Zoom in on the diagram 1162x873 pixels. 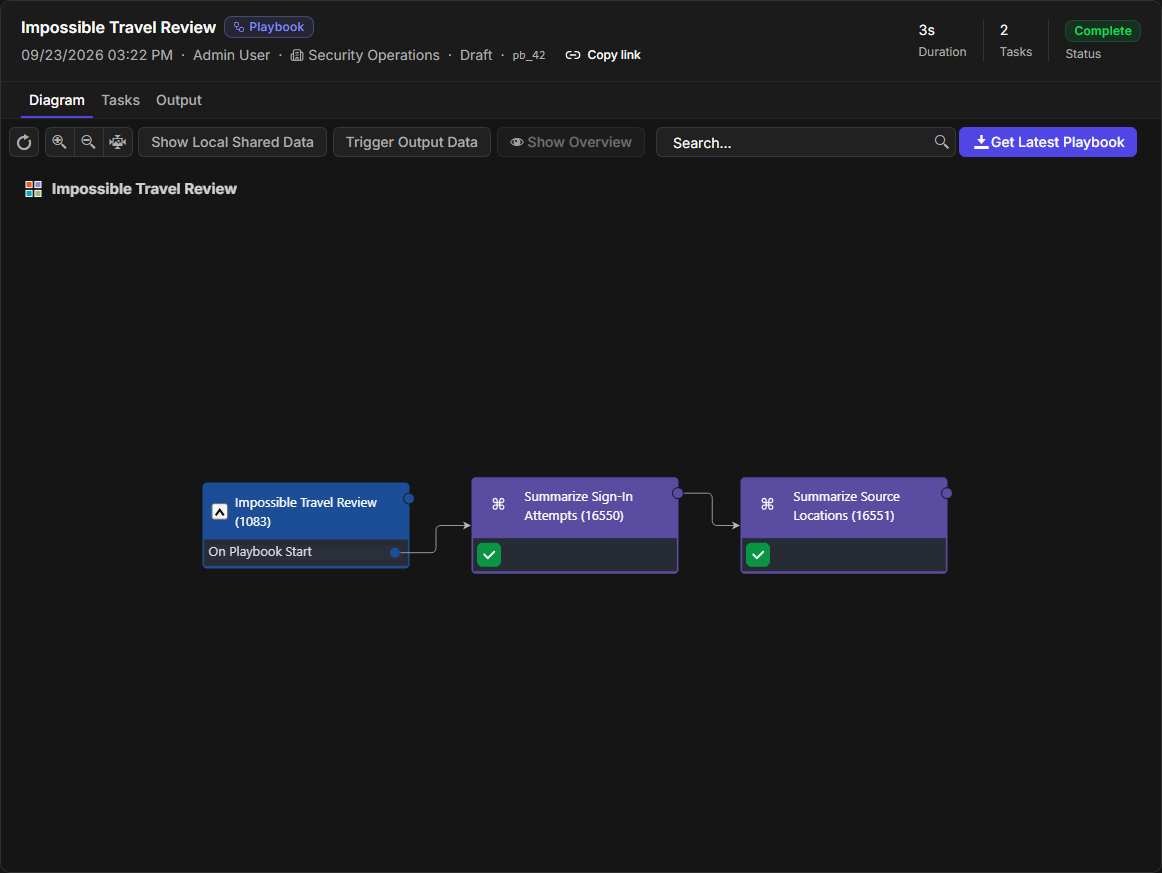[59, 142]
